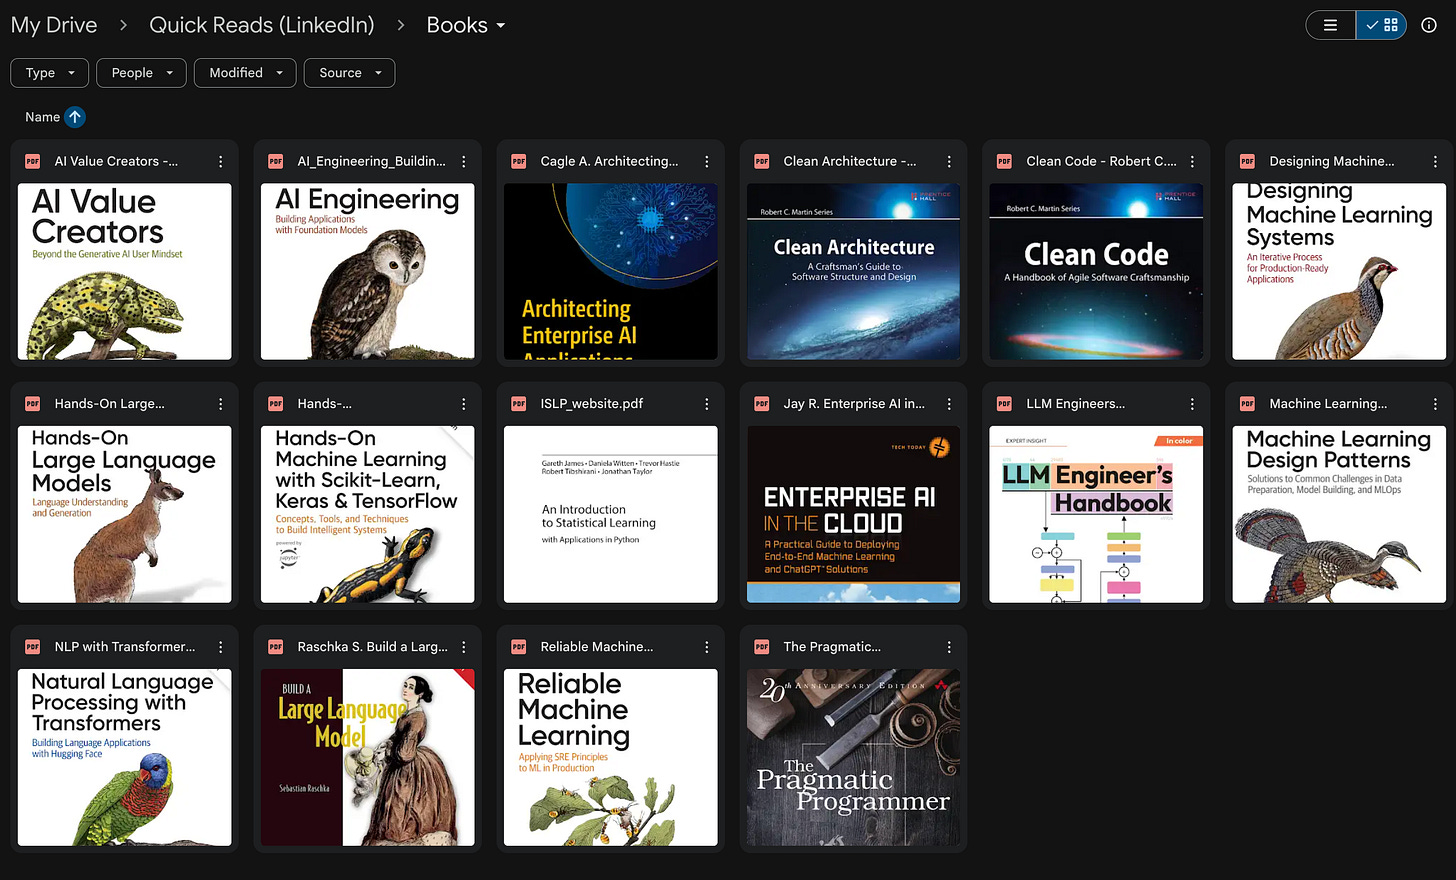Click PDF icon of ISLP_website.pdf
Viewport: 1456px width, 880px height.
click(x=519, y=404)
